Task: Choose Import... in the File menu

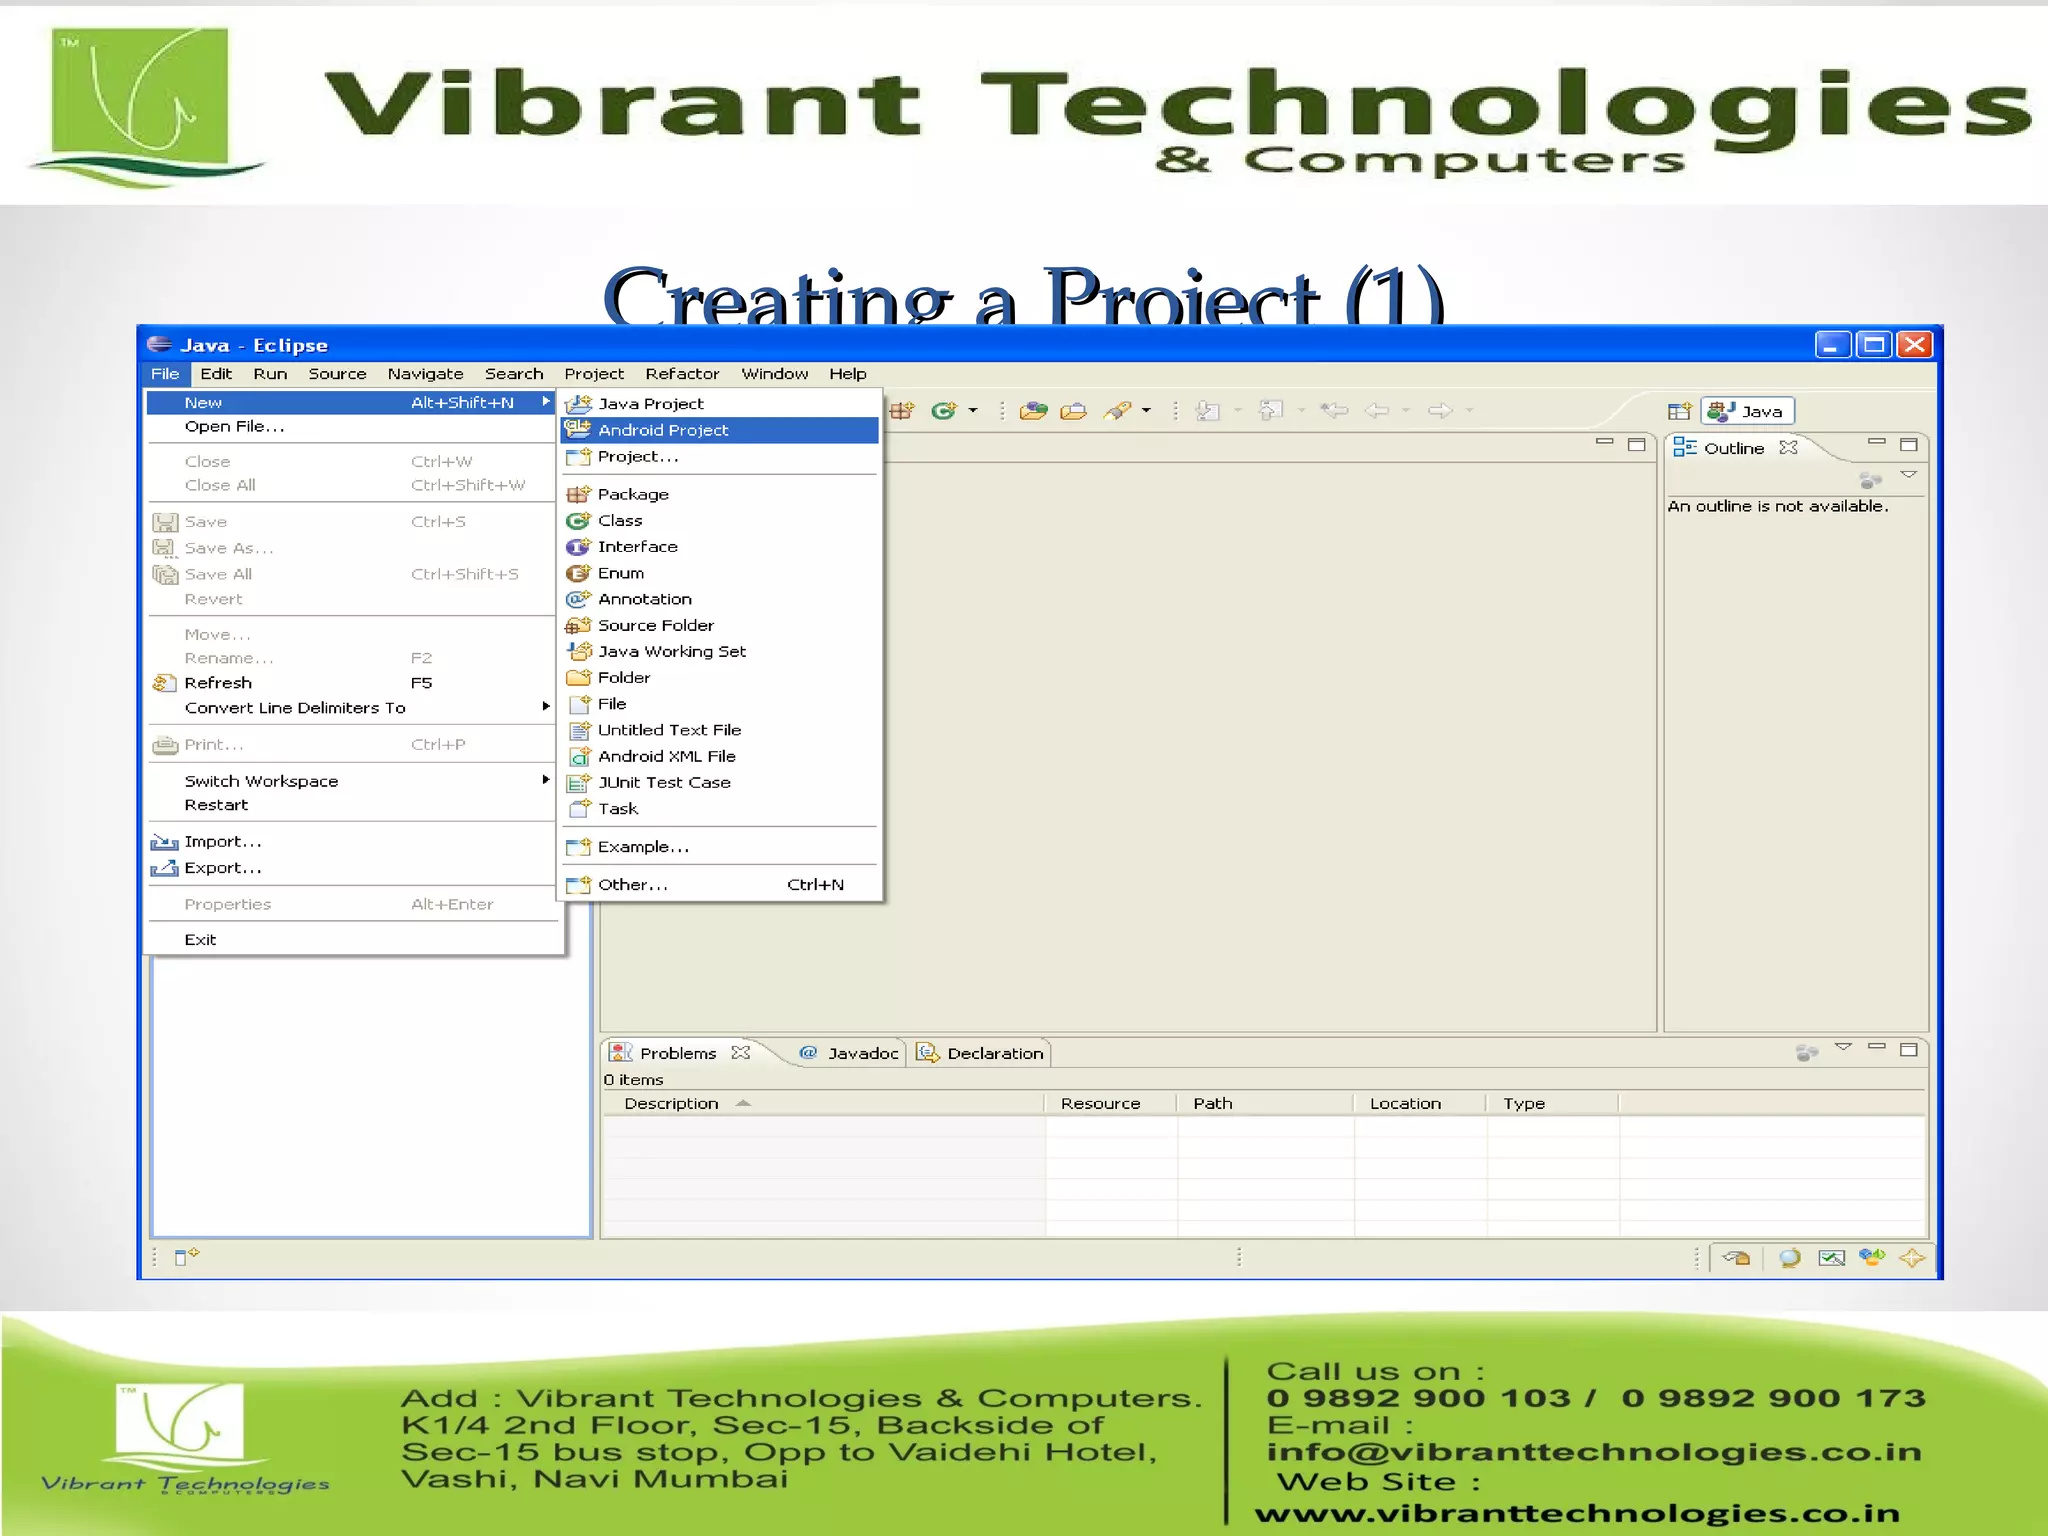Action: pos(223,842)
